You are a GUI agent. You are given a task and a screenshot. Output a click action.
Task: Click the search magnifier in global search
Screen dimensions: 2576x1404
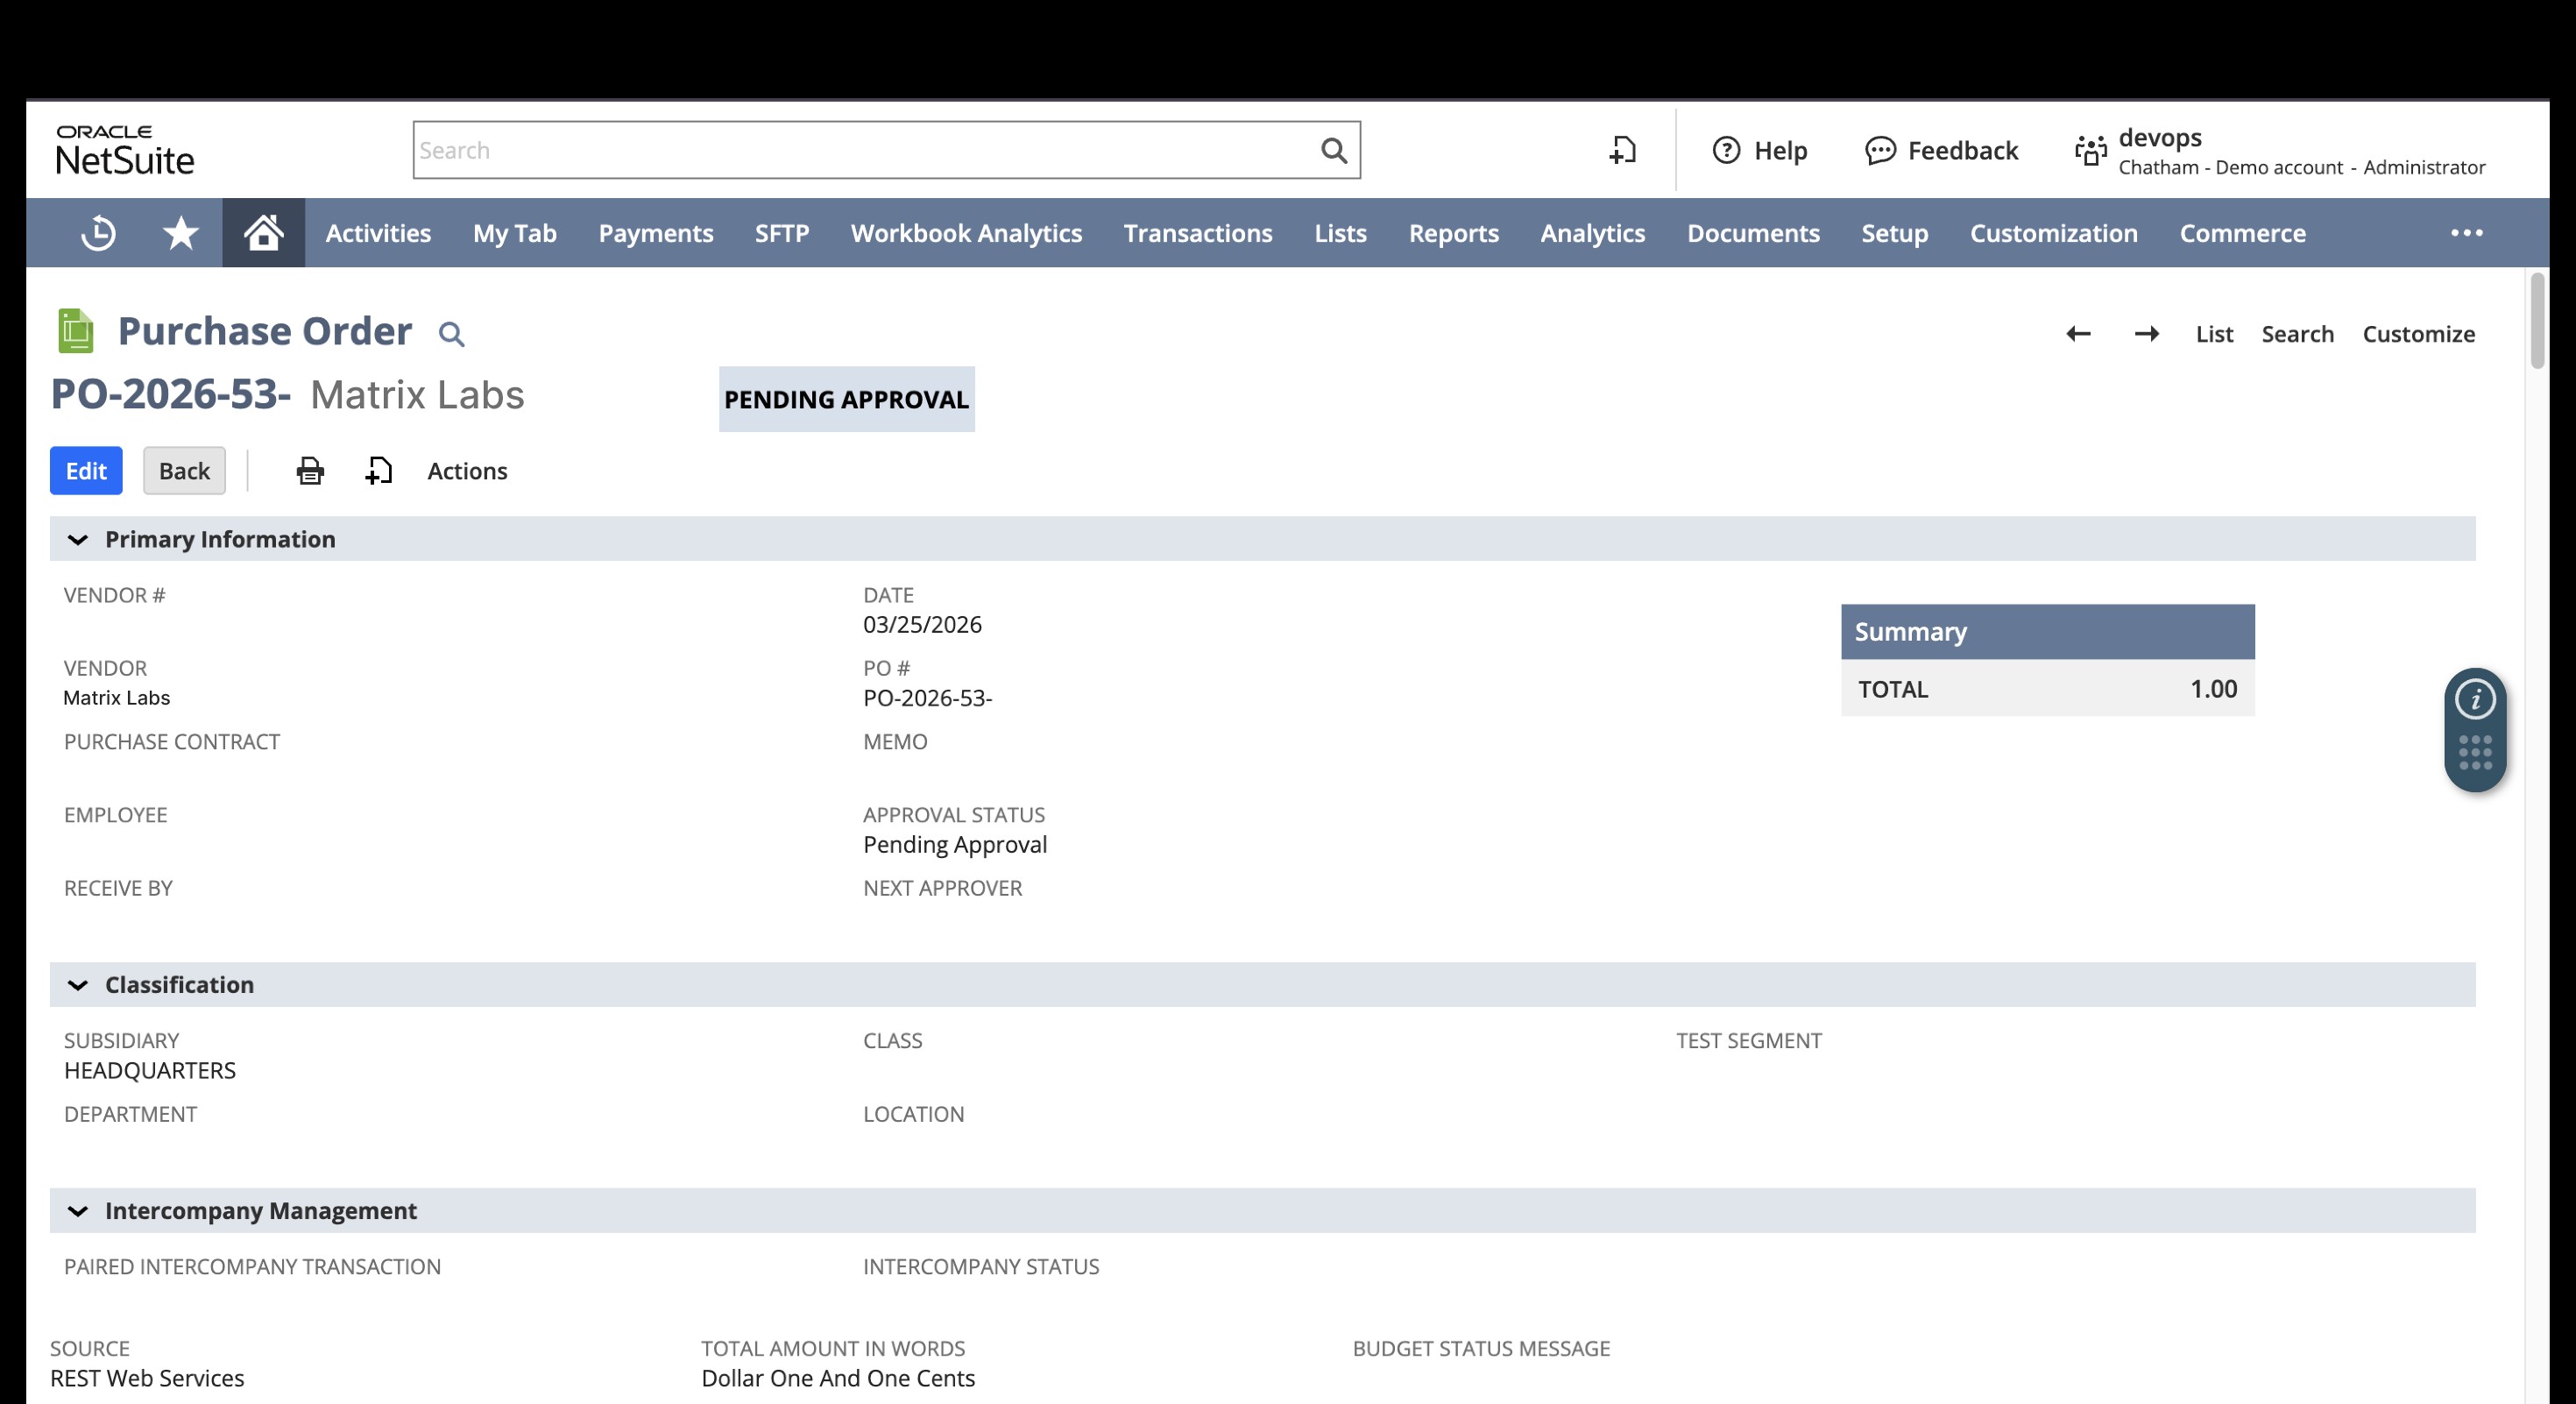(x=1334, y=150)
